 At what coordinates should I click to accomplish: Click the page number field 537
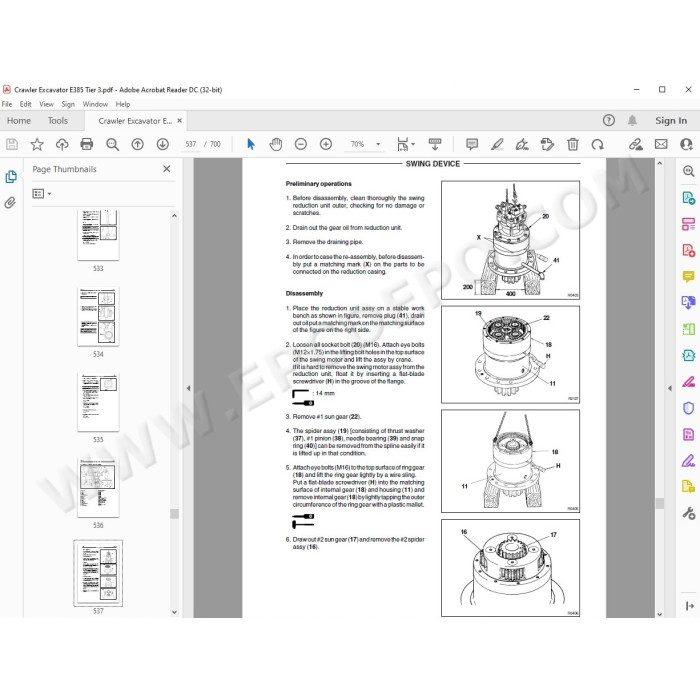[x=191, y=144]
